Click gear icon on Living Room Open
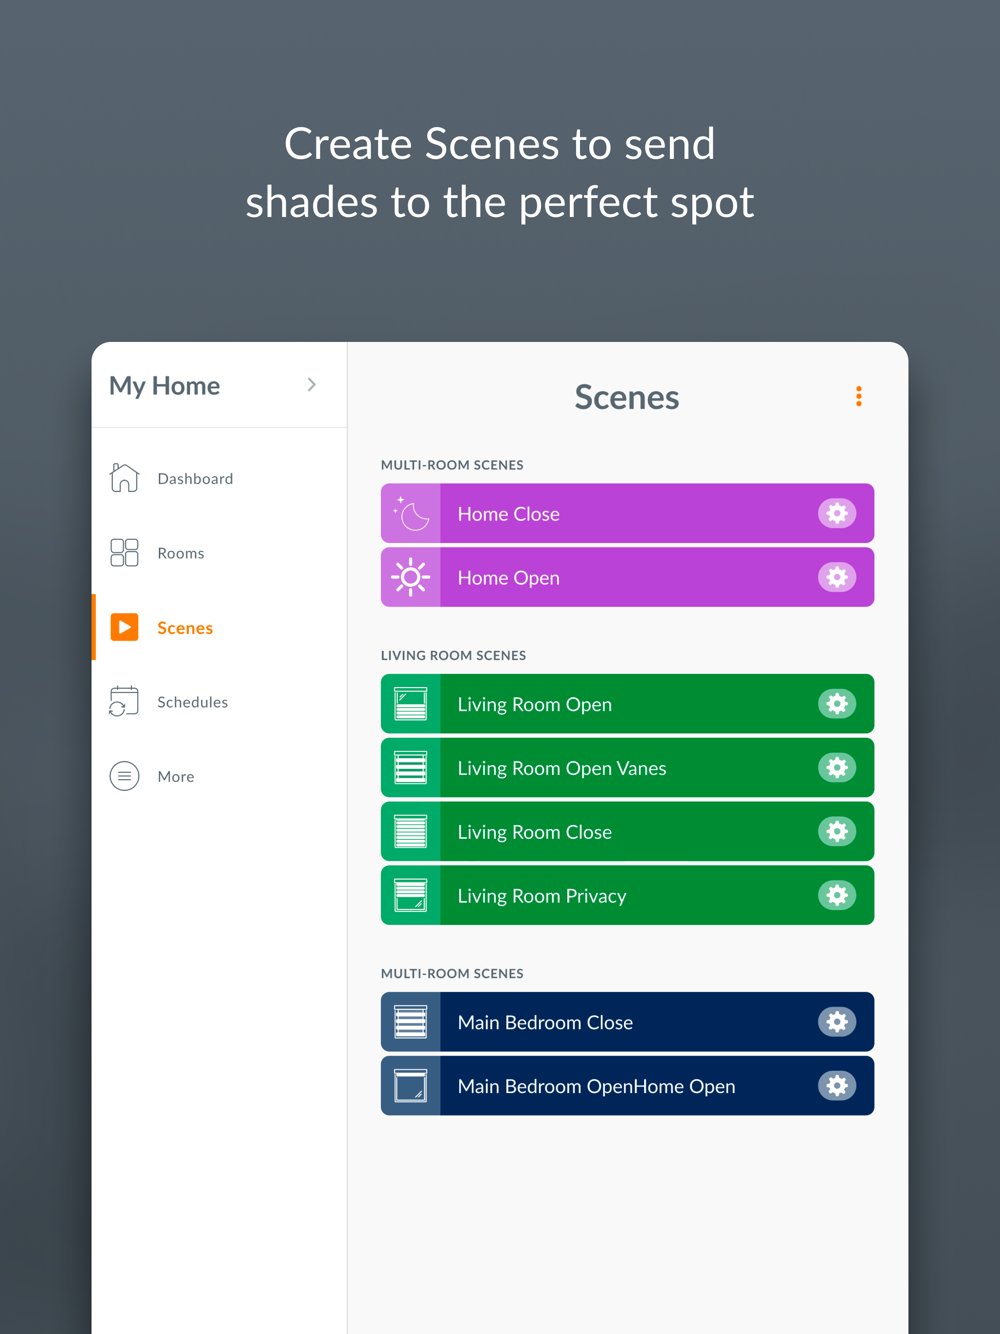Viewport: 1000px width, 1334px height. point(837,704)
